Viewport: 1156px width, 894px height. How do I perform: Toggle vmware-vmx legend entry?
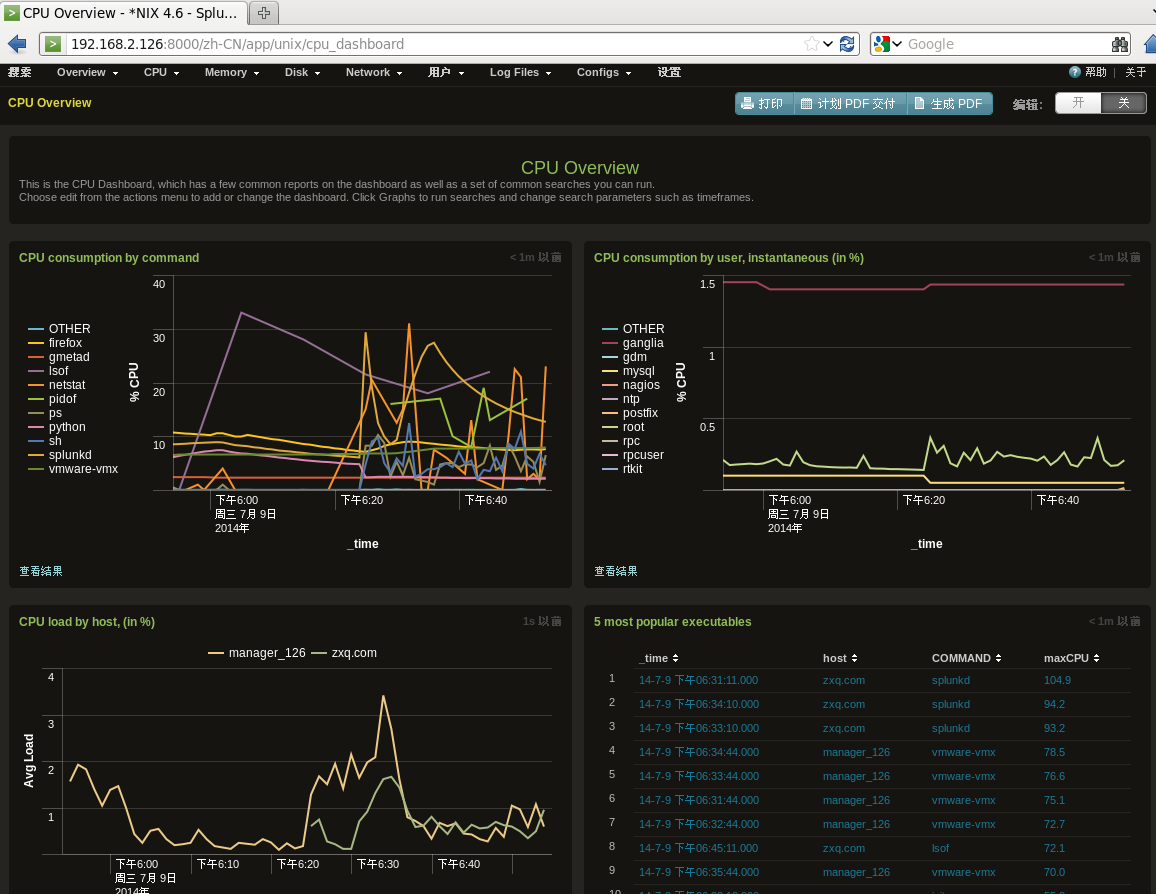[73, 469]
